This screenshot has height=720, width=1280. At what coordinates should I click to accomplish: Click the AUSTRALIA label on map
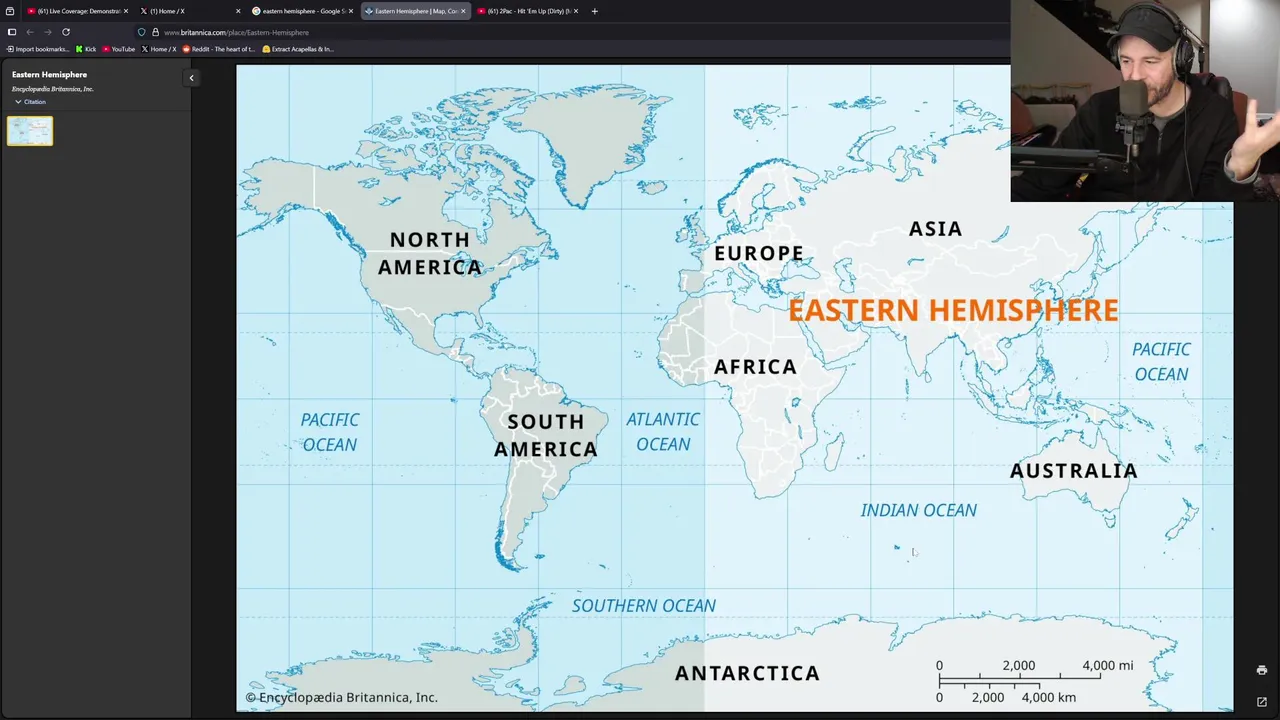(x=1073, y=471)
